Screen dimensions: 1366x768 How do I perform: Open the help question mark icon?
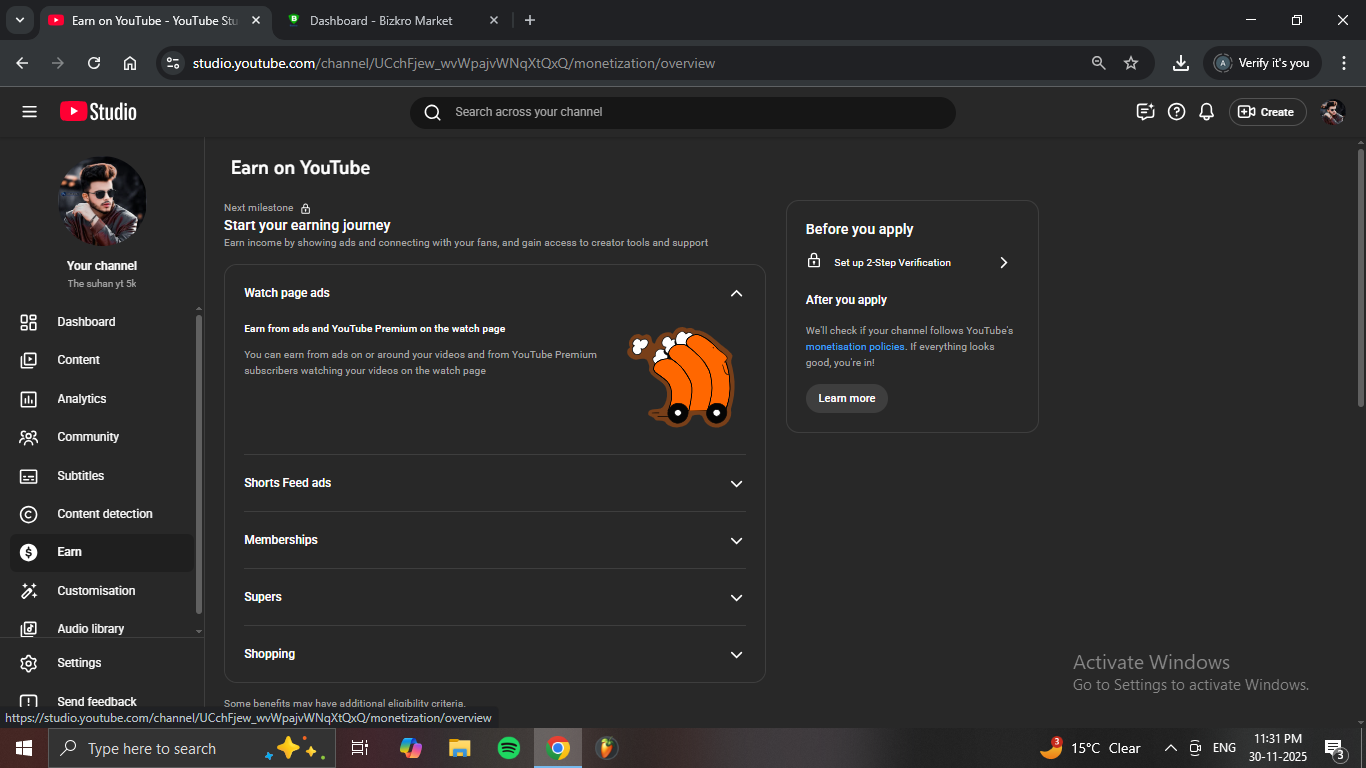(x=1176, y=112)
